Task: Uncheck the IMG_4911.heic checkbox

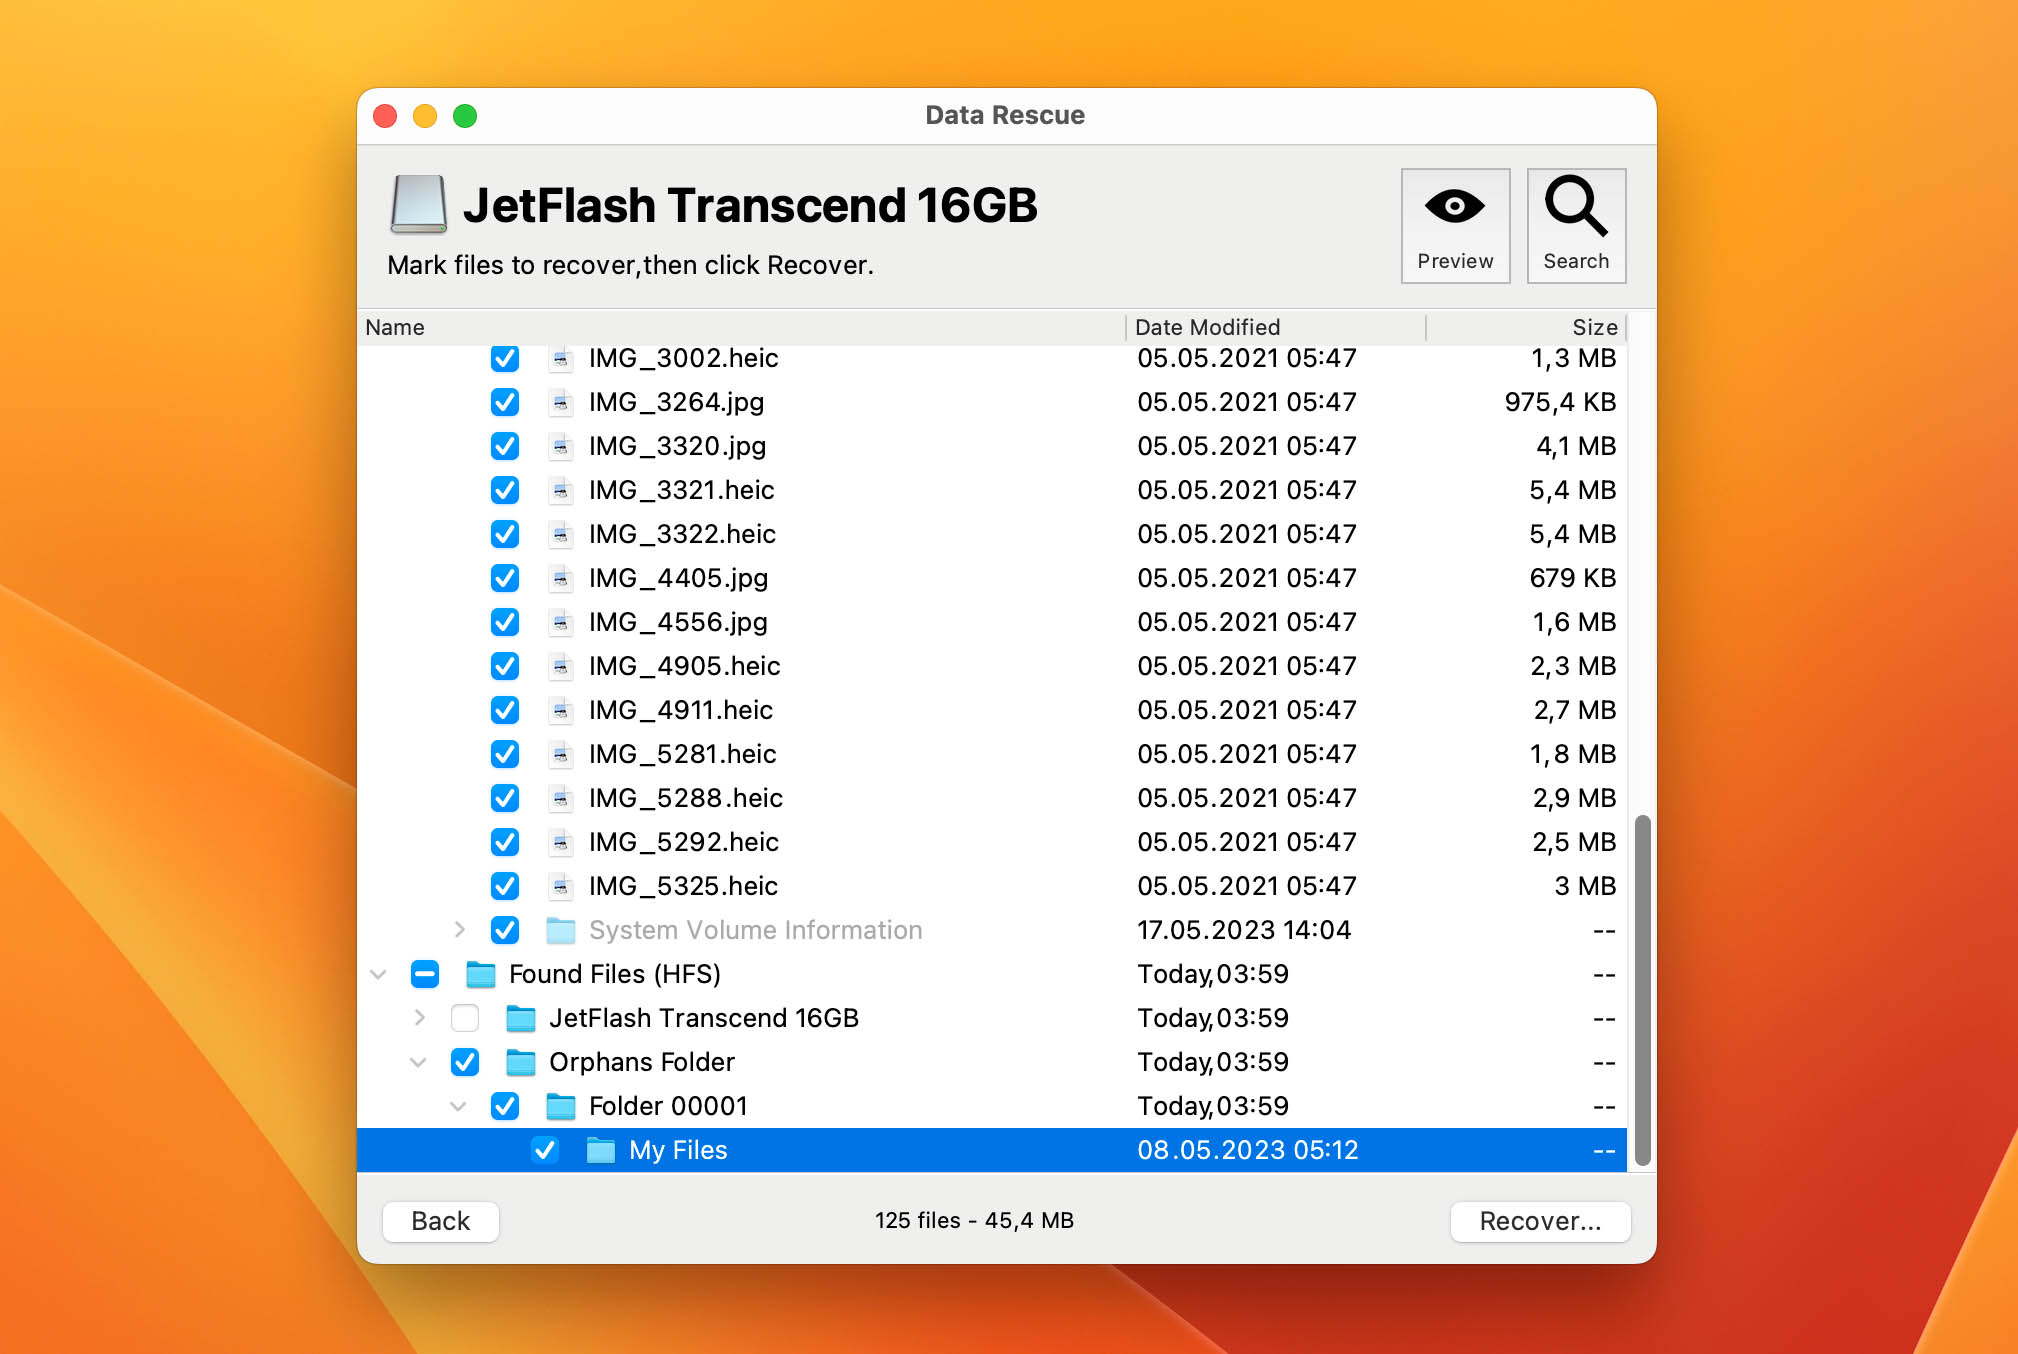Action: coord(505,710)
